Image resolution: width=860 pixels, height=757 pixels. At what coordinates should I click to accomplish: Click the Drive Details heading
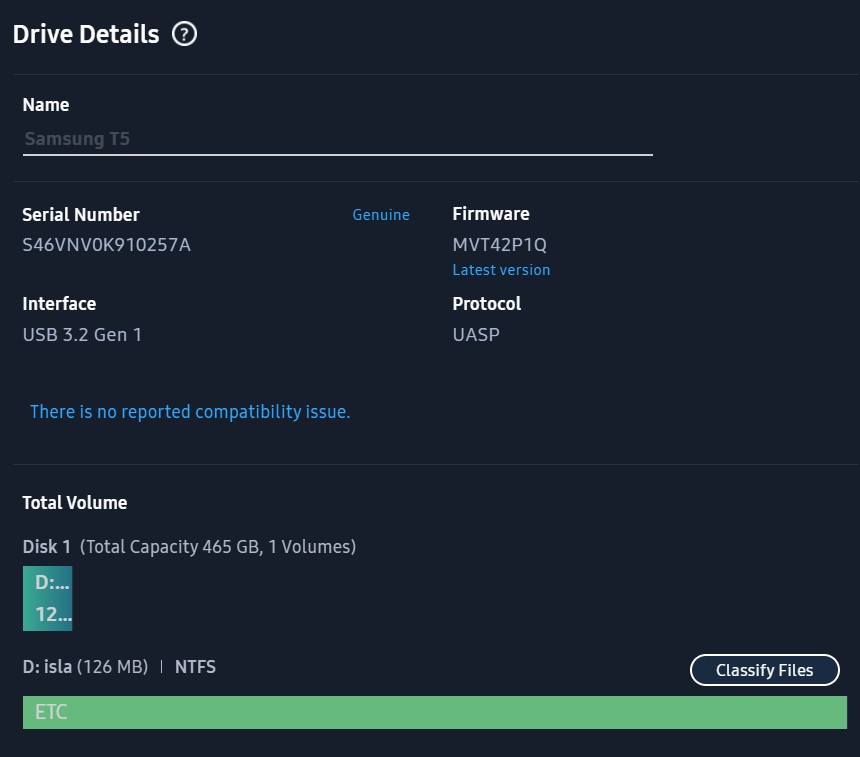click(x=86, y=34)
